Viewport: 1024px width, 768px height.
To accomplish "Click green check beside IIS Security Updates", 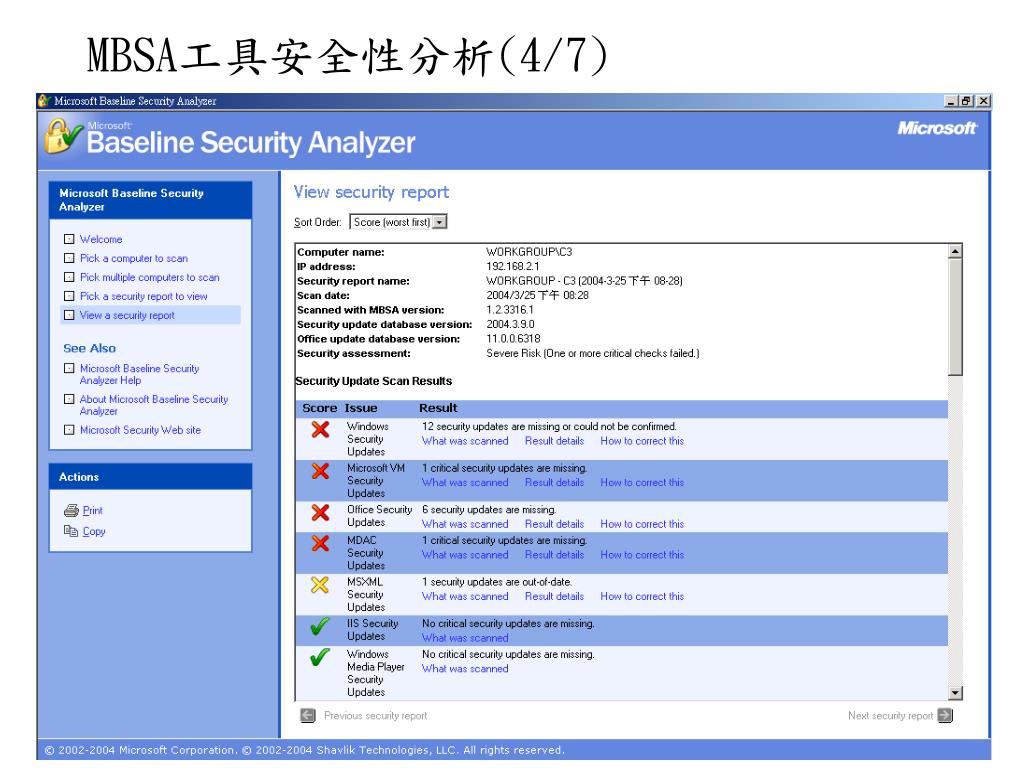I will pyautogui.click(x=320, y=626).
